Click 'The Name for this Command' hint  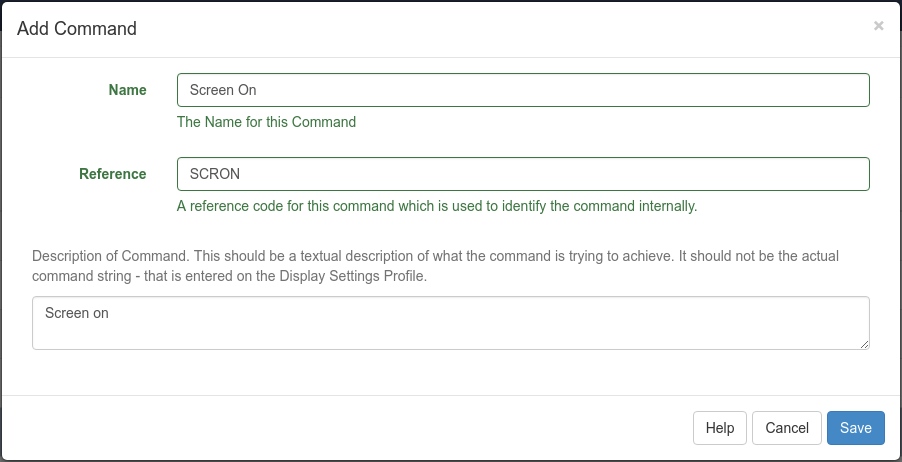point(266,122)
